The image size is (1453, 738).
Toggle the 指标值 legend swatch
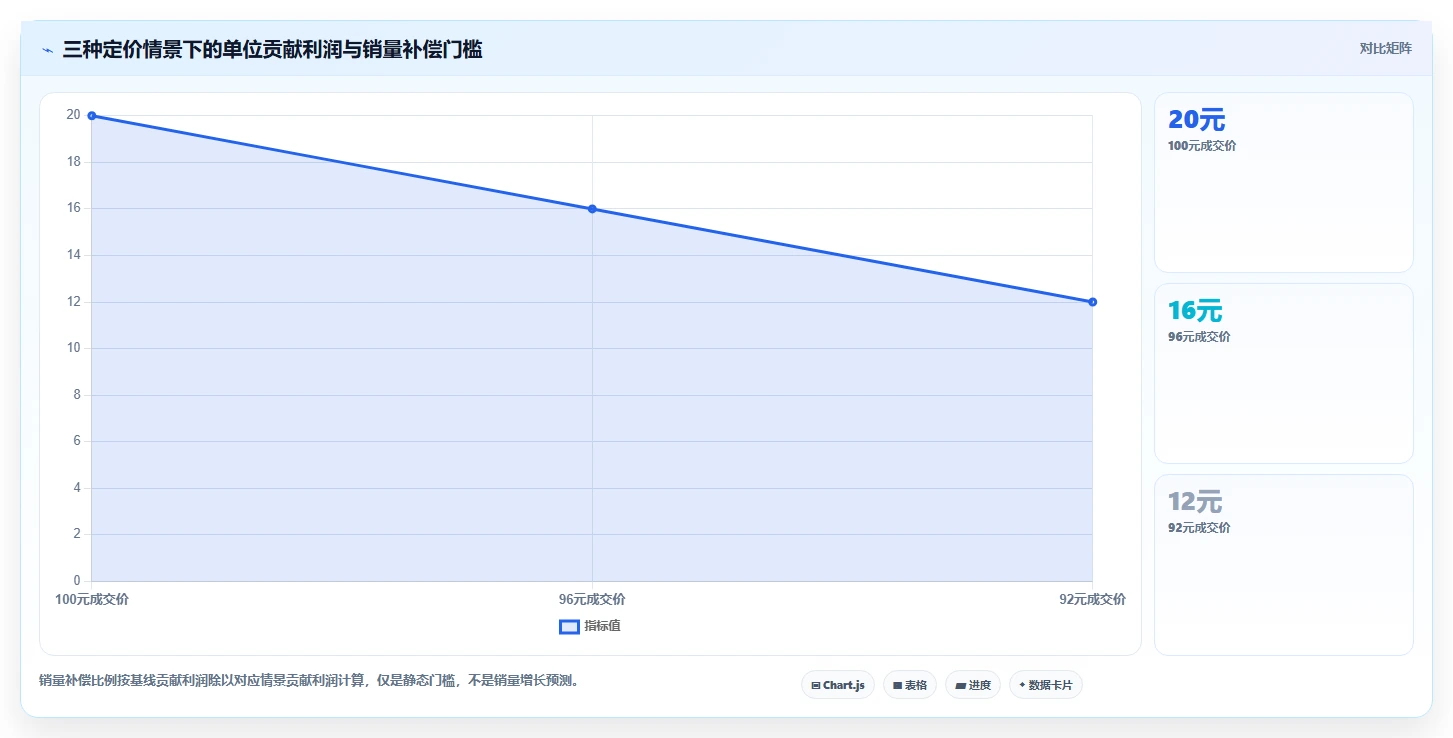point(569,627)
